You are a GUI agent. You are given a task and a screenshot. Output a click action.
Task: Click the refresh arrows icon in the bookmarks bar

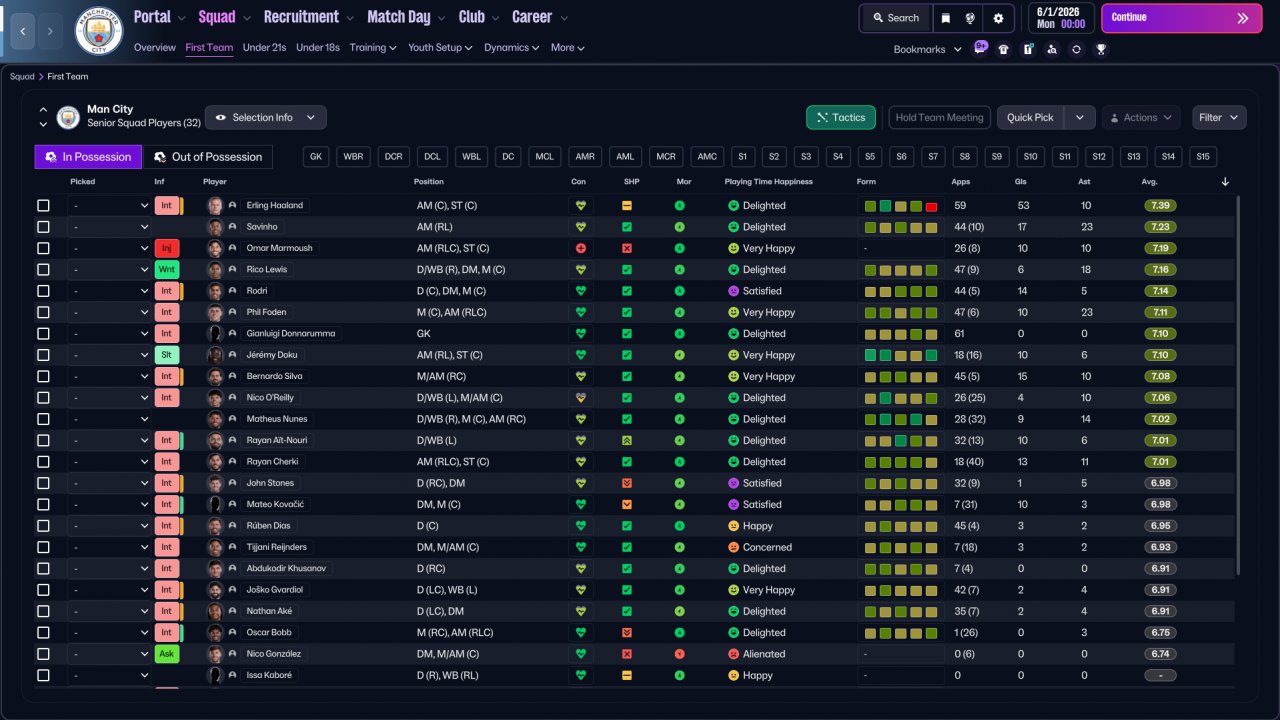[1076, 49]
